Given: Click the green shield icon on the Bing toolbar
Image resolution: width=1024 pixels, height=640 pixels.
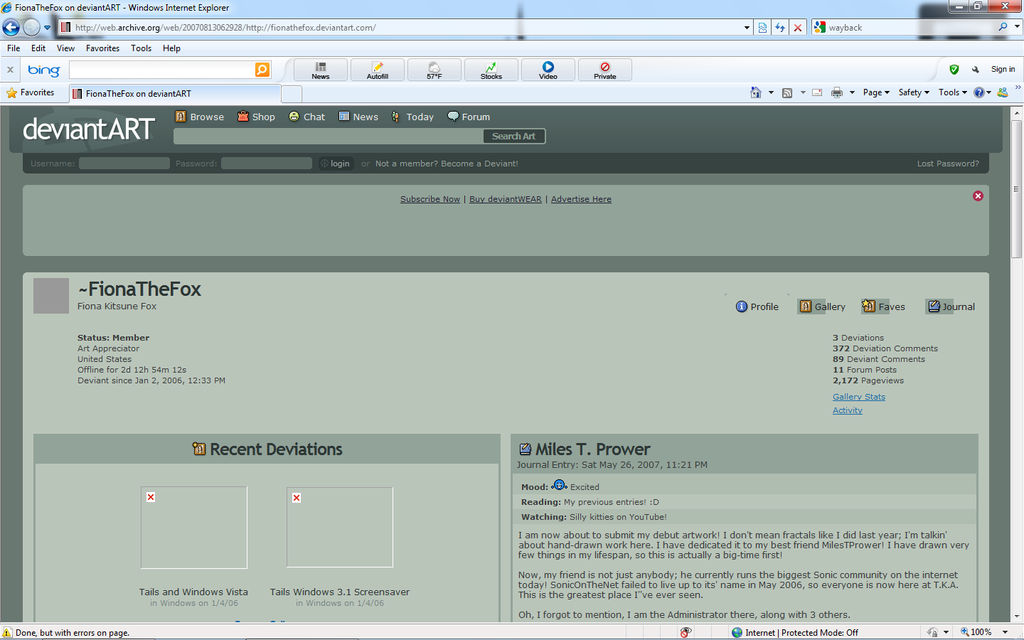Looking at the screenshot, I should tap(954, 69).
